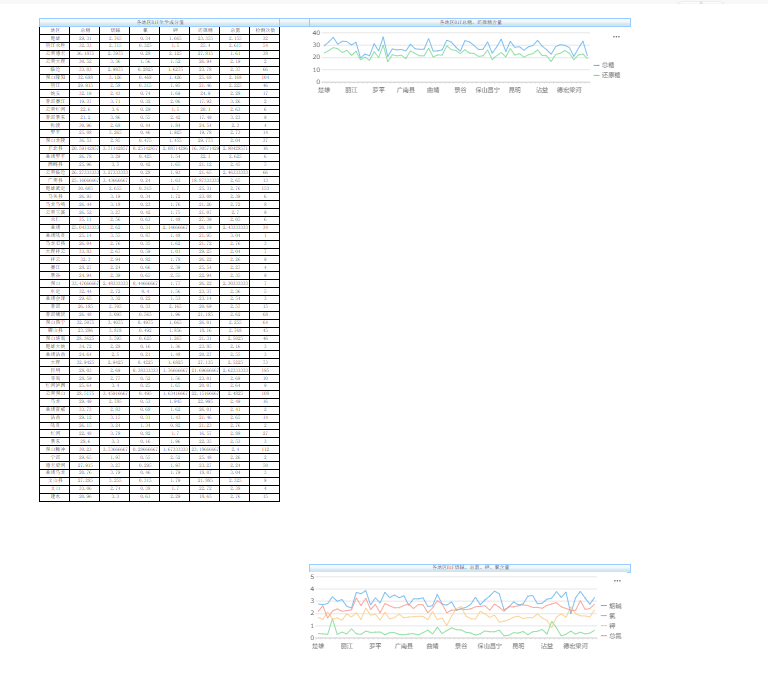
Task: Click the 保山昌宁 axis label in the top chart
Action: [488, 90]
